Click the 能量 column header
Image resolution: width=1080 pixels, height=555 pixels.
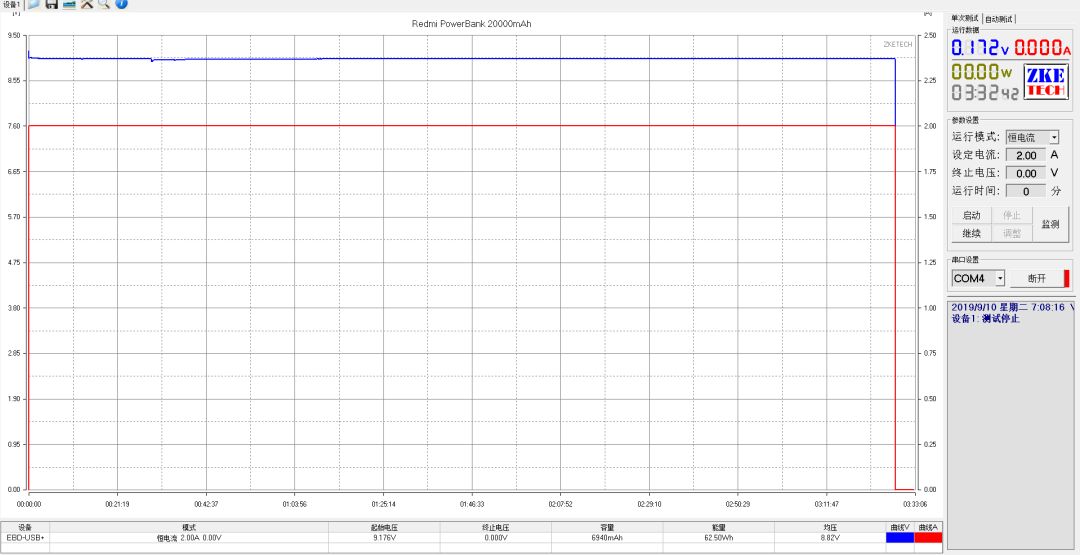click(x=718, y=527)
